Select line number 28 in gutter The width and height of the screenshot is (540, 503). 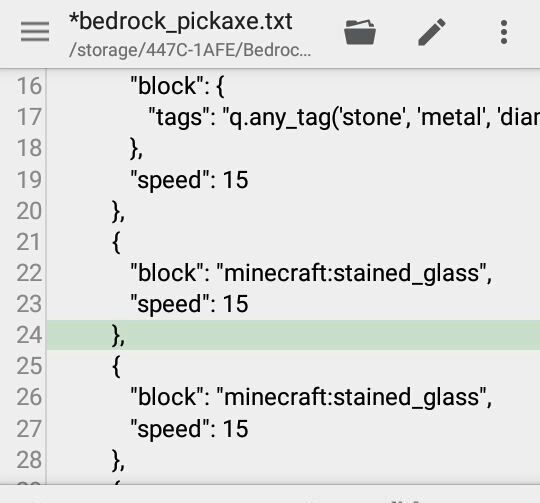tap(29, 460)
